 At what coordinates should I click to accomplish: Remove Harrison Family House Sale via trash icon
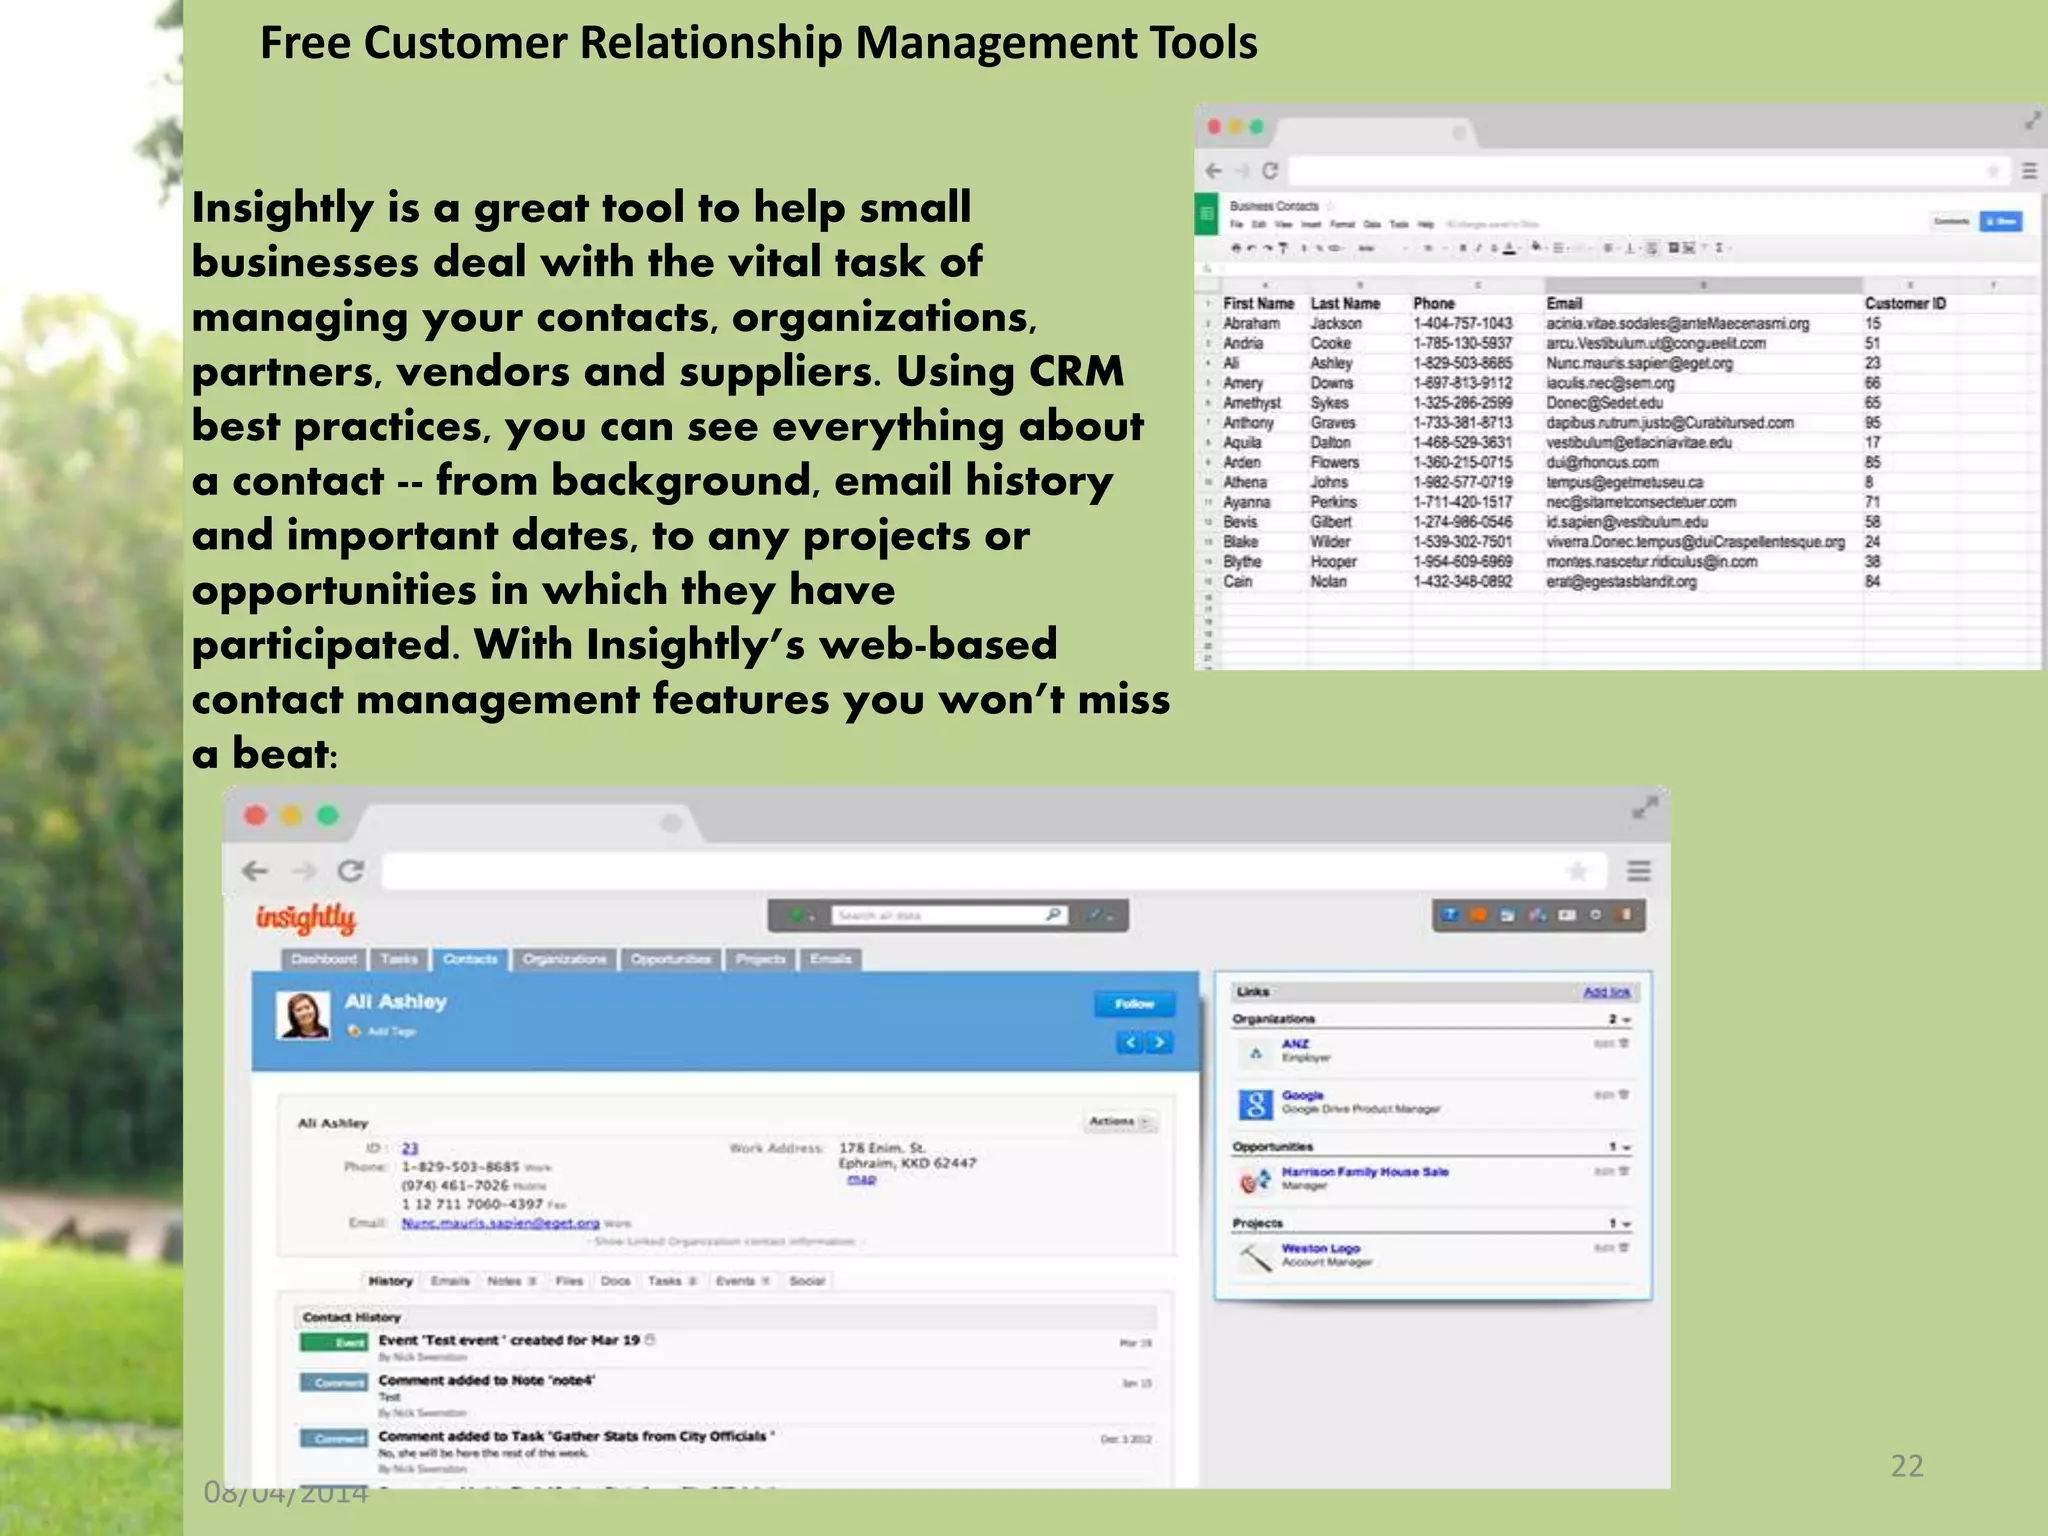click(1624, 1170)
